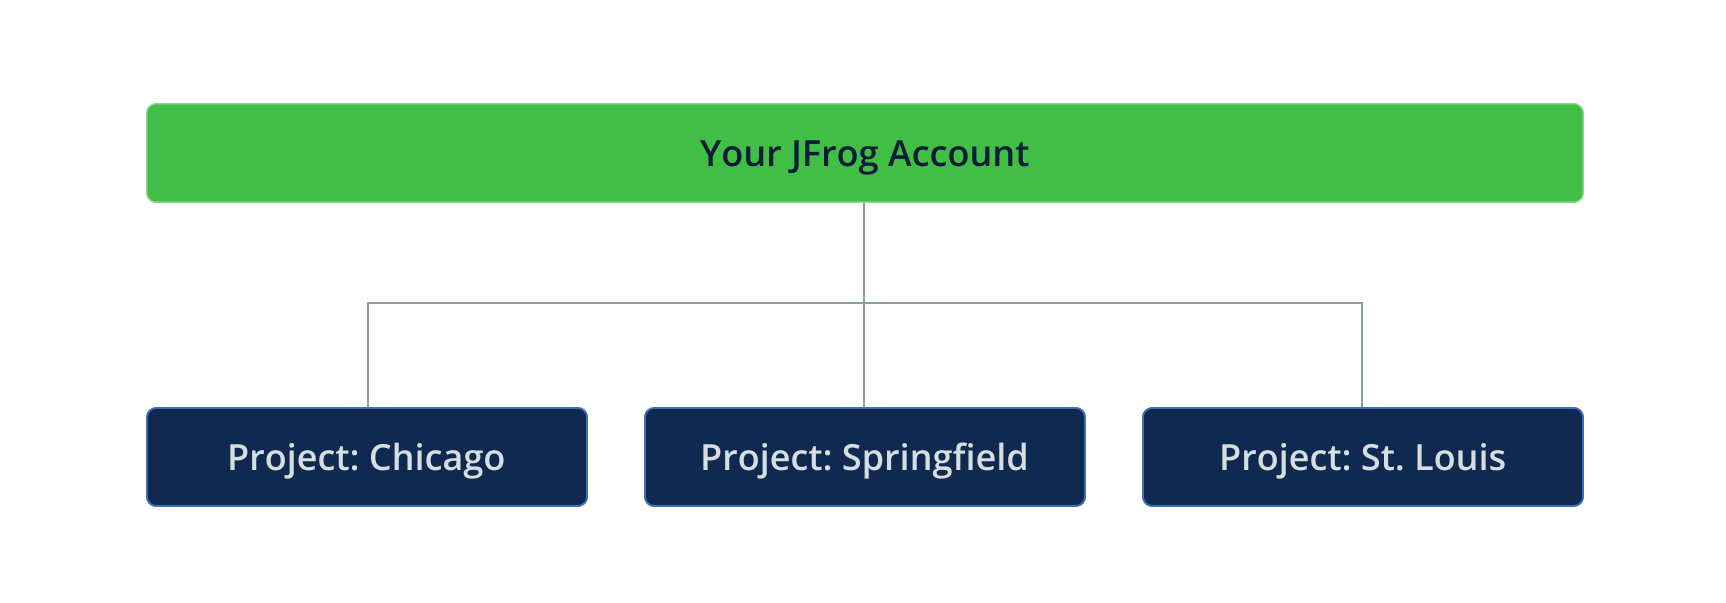Click the central junction of connector lines

(x=864, y=303)
